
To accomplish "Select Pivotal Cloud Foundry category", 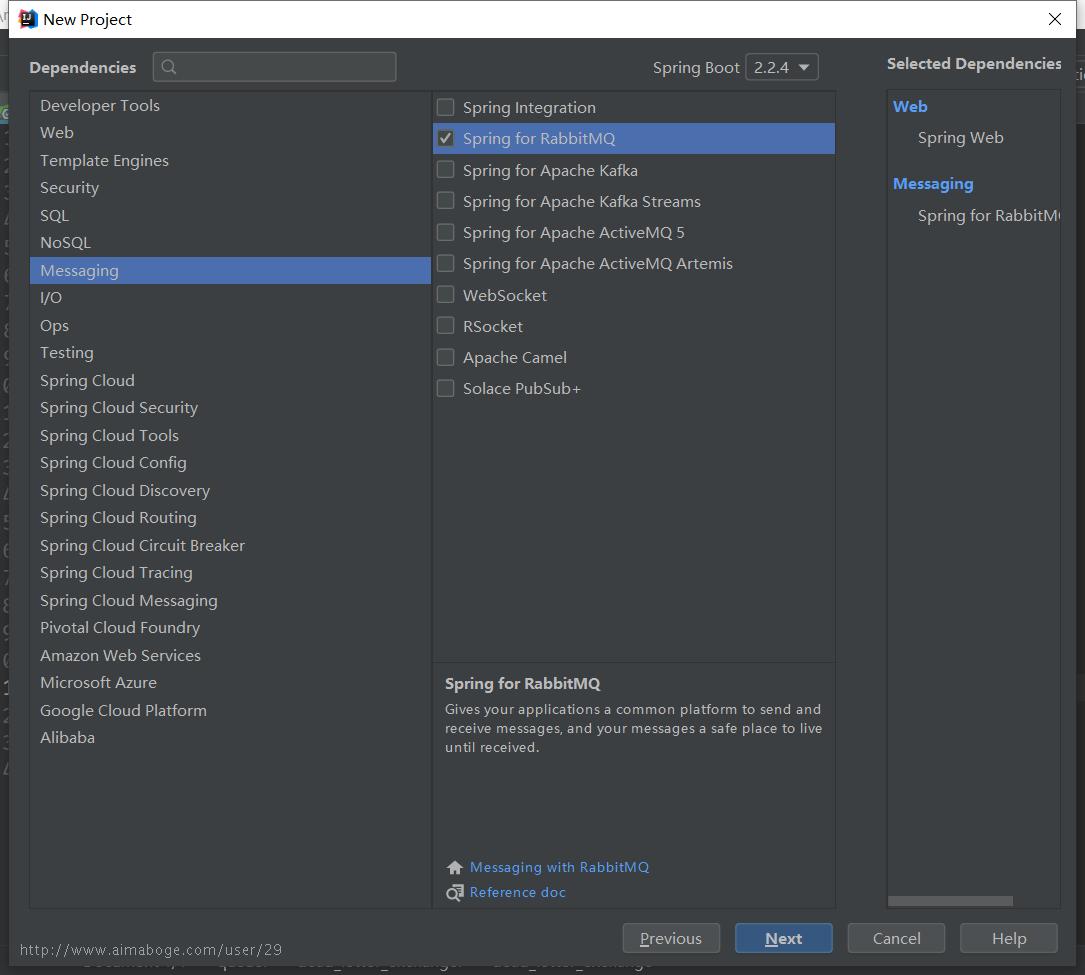I will (230, 628).
